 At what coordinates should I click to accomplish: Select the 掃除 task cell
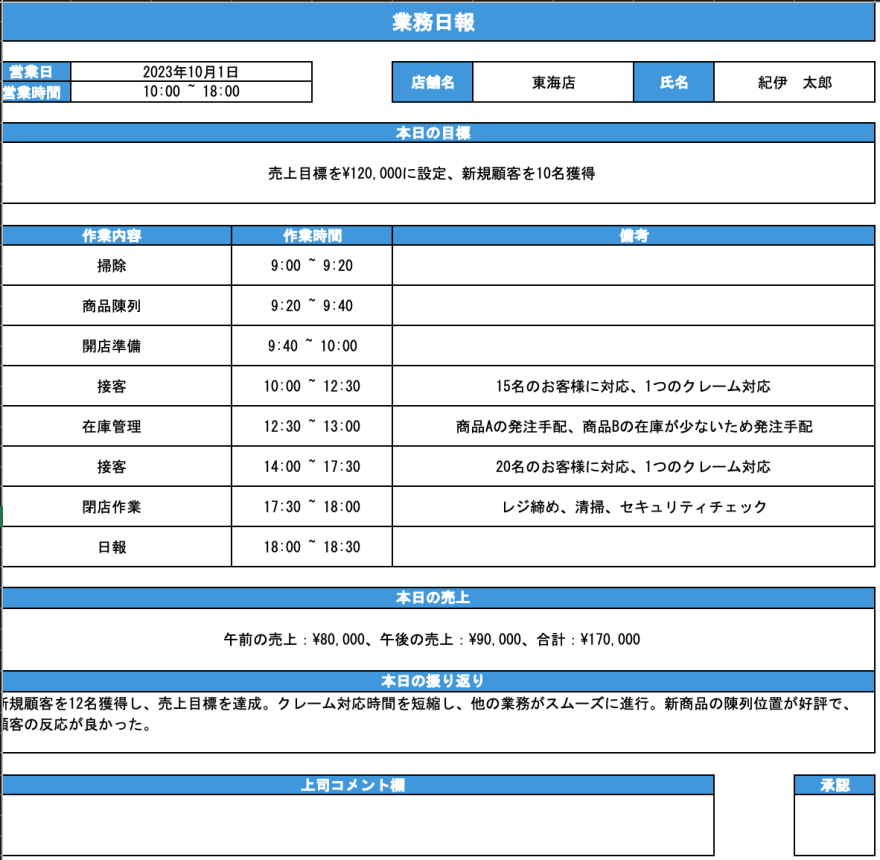[x=117, y=265]
